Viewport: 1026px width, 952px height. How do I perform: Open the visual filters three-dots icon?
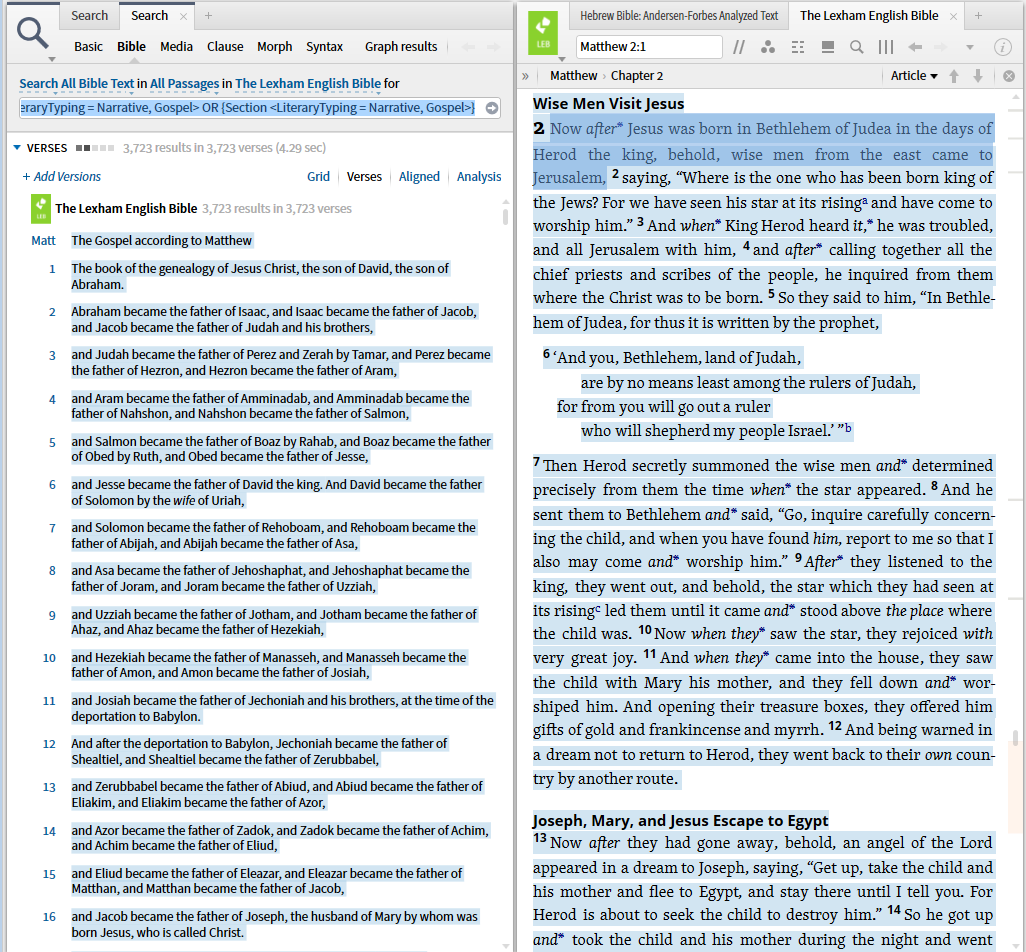point(768,47)
